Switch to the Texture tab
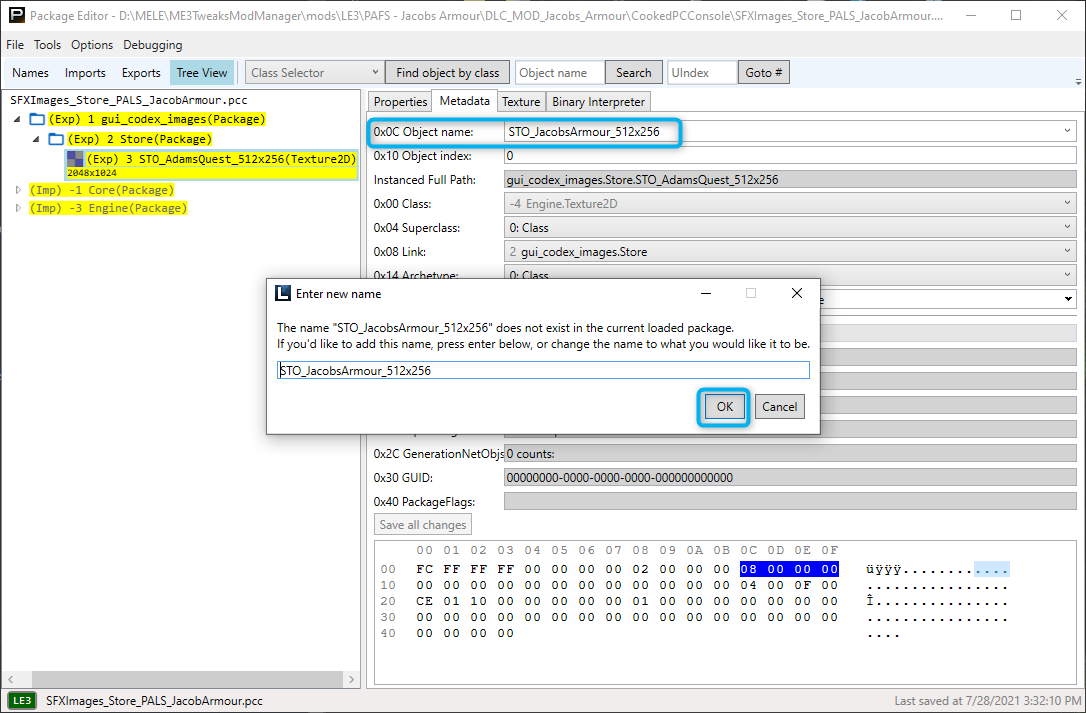Viewport: 1086px width, 713px height. click(x=521, y=102)
